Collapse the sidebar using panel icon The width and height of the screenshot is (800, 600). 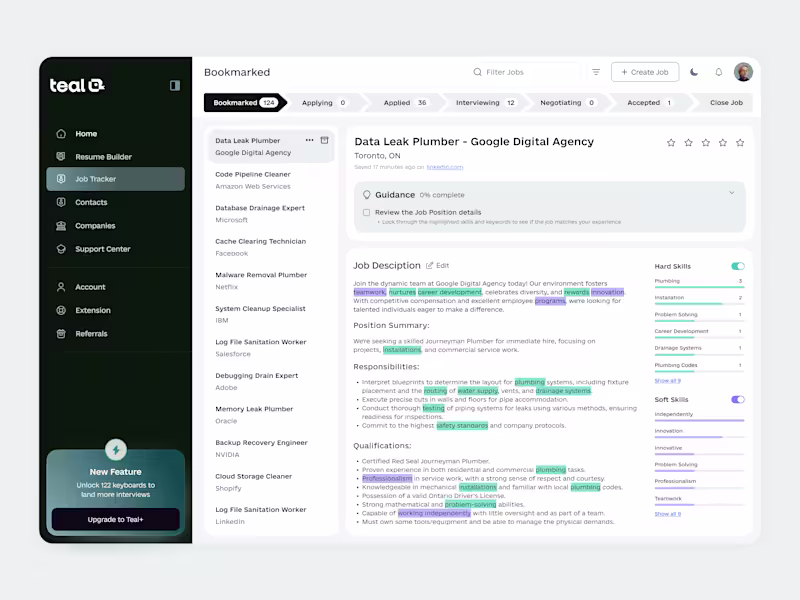pyautogui.click(x=174, y=85)
